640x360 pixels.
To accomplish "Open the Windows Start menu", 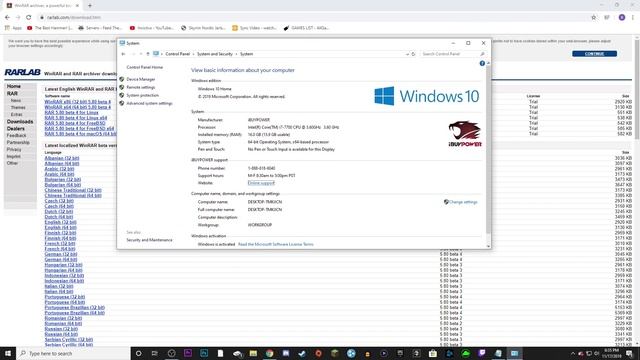I will click(x=8, y=353).
